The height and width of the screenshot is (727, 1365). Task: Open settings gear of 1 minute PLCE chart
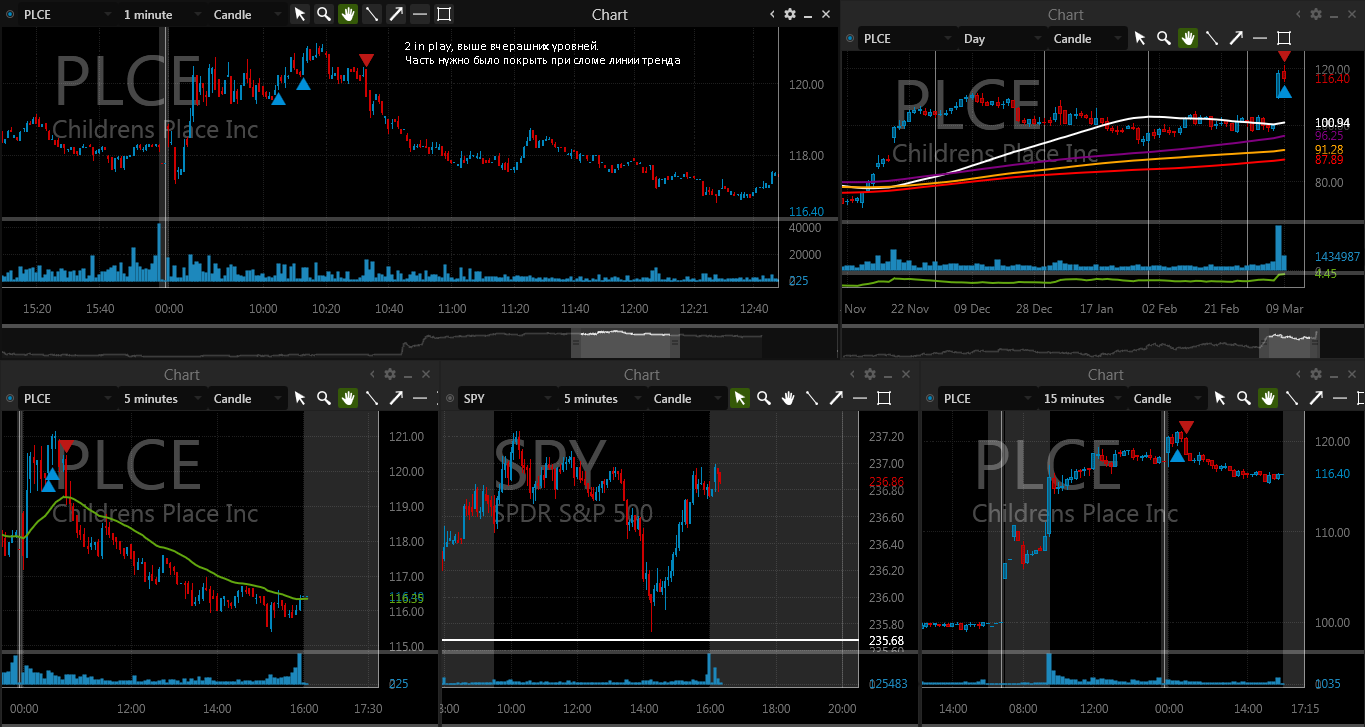790,14
